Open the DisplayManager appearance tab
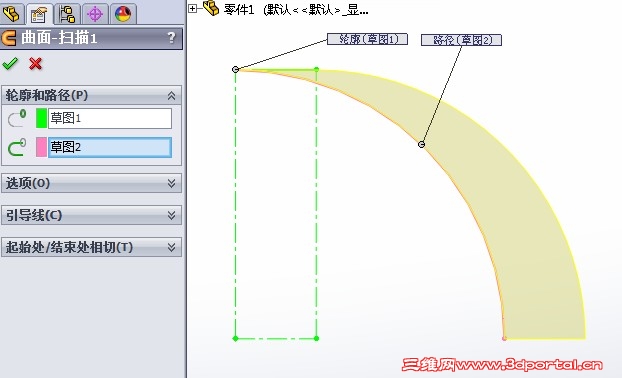 coord(123,13)
